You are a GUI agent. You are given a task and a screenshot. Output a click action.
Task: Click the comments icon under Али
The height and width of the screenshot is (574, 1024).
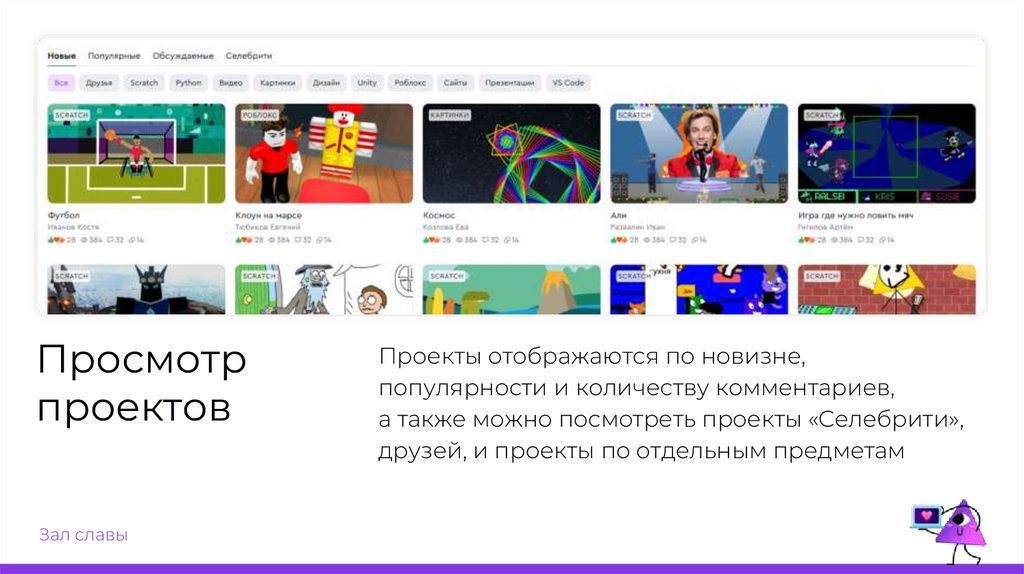[673, 240]
